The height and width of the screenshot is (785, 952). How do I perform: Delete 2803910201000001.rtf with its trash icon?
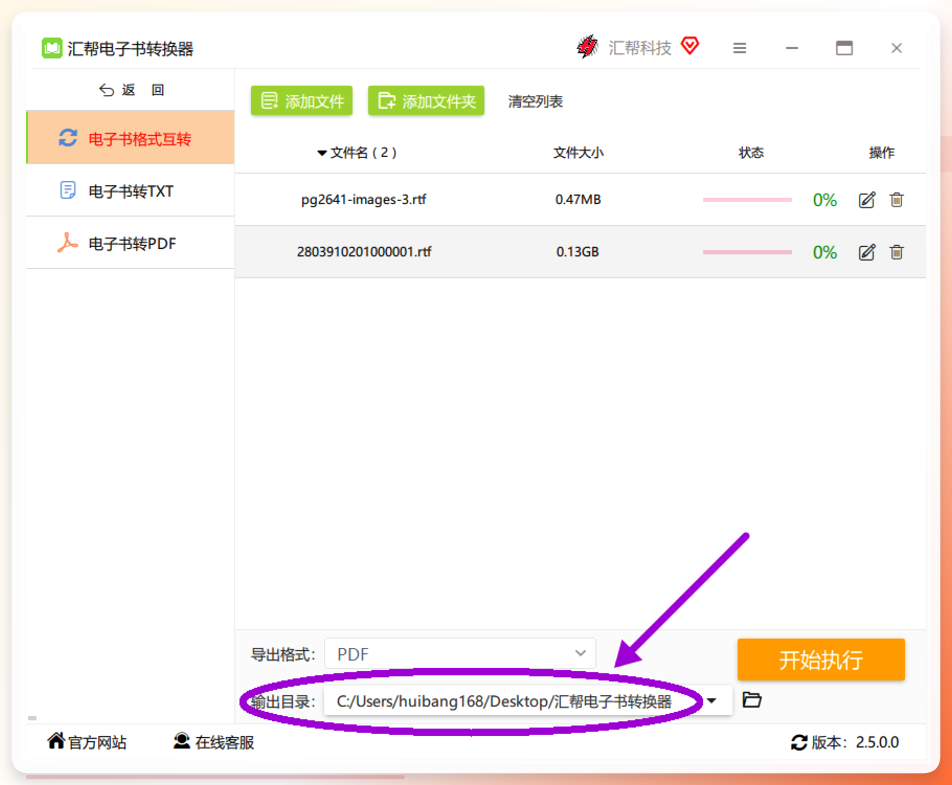coord(896,252)
